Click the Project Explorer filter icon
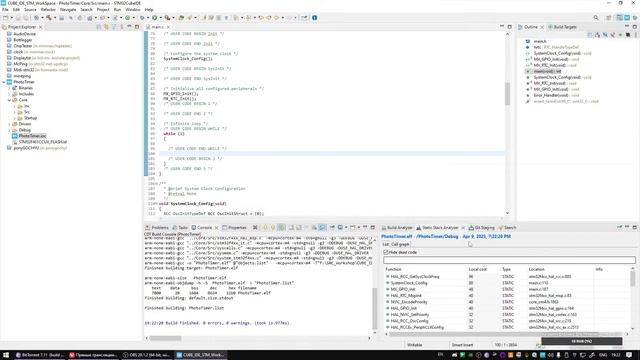This screenshot has height=360, width=640. point(114,27)
